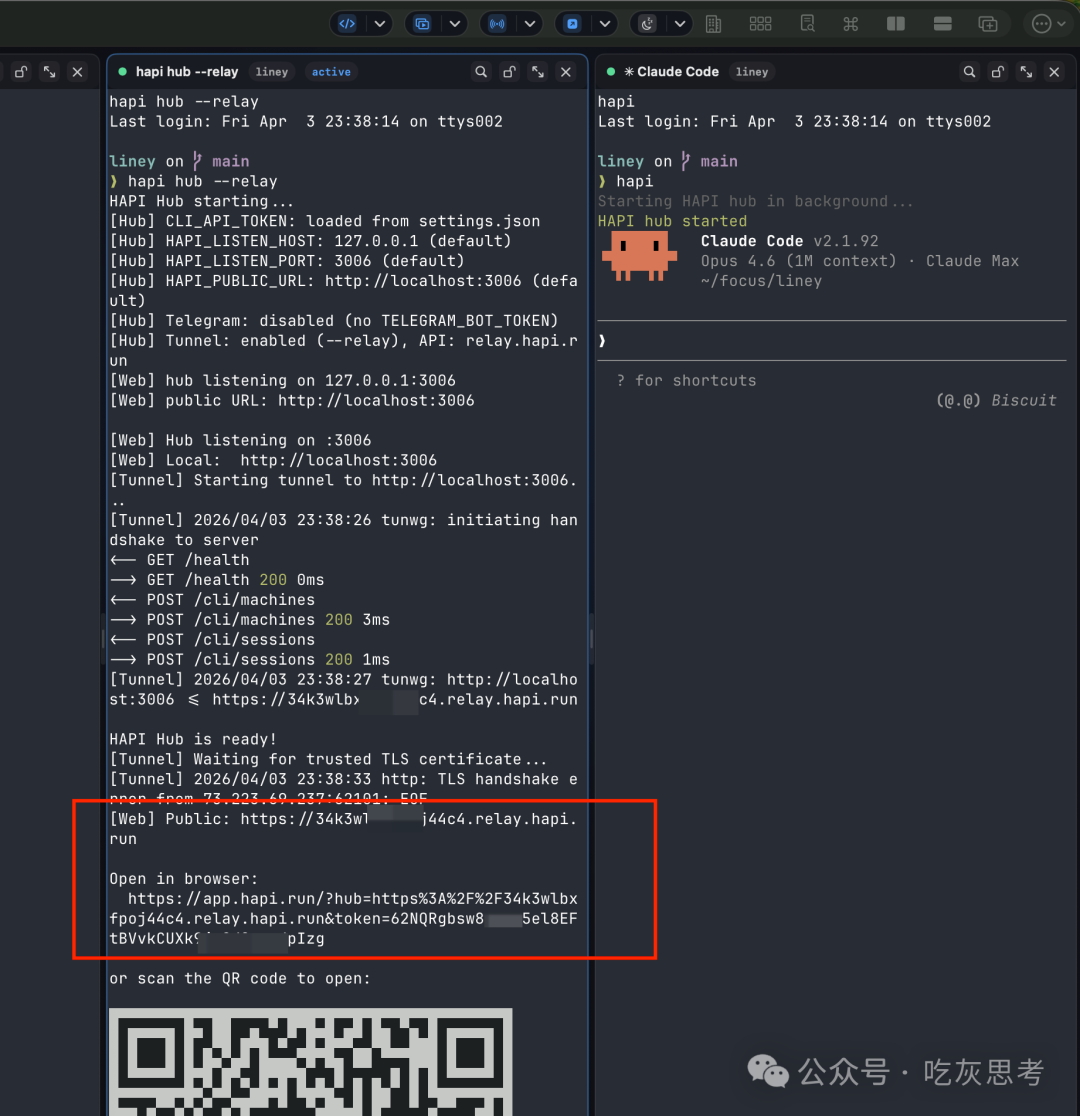Click the QR code in hapi hub pane
Viewport: 1080px width, 1116px height.
point(310,1061)
